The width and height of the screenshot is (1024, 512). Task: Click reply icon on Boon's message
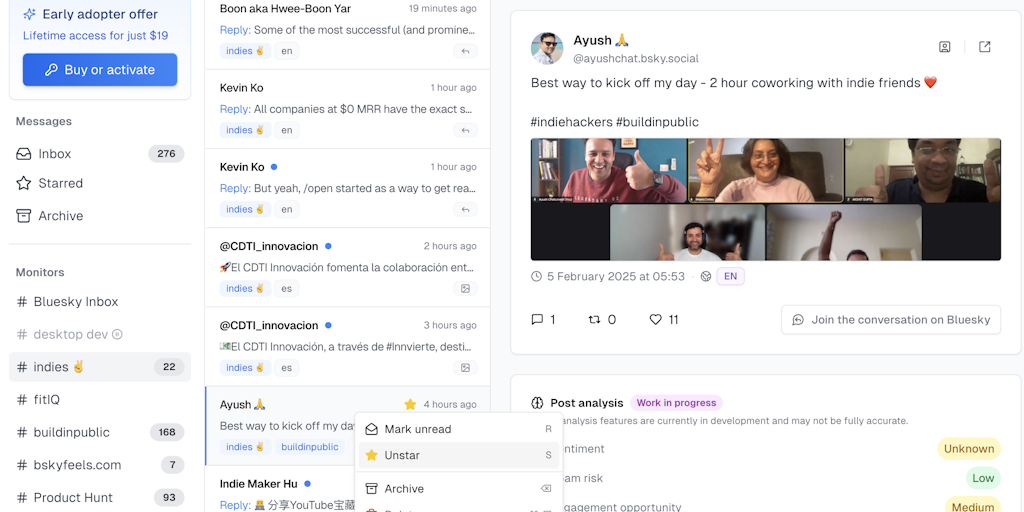466,51
